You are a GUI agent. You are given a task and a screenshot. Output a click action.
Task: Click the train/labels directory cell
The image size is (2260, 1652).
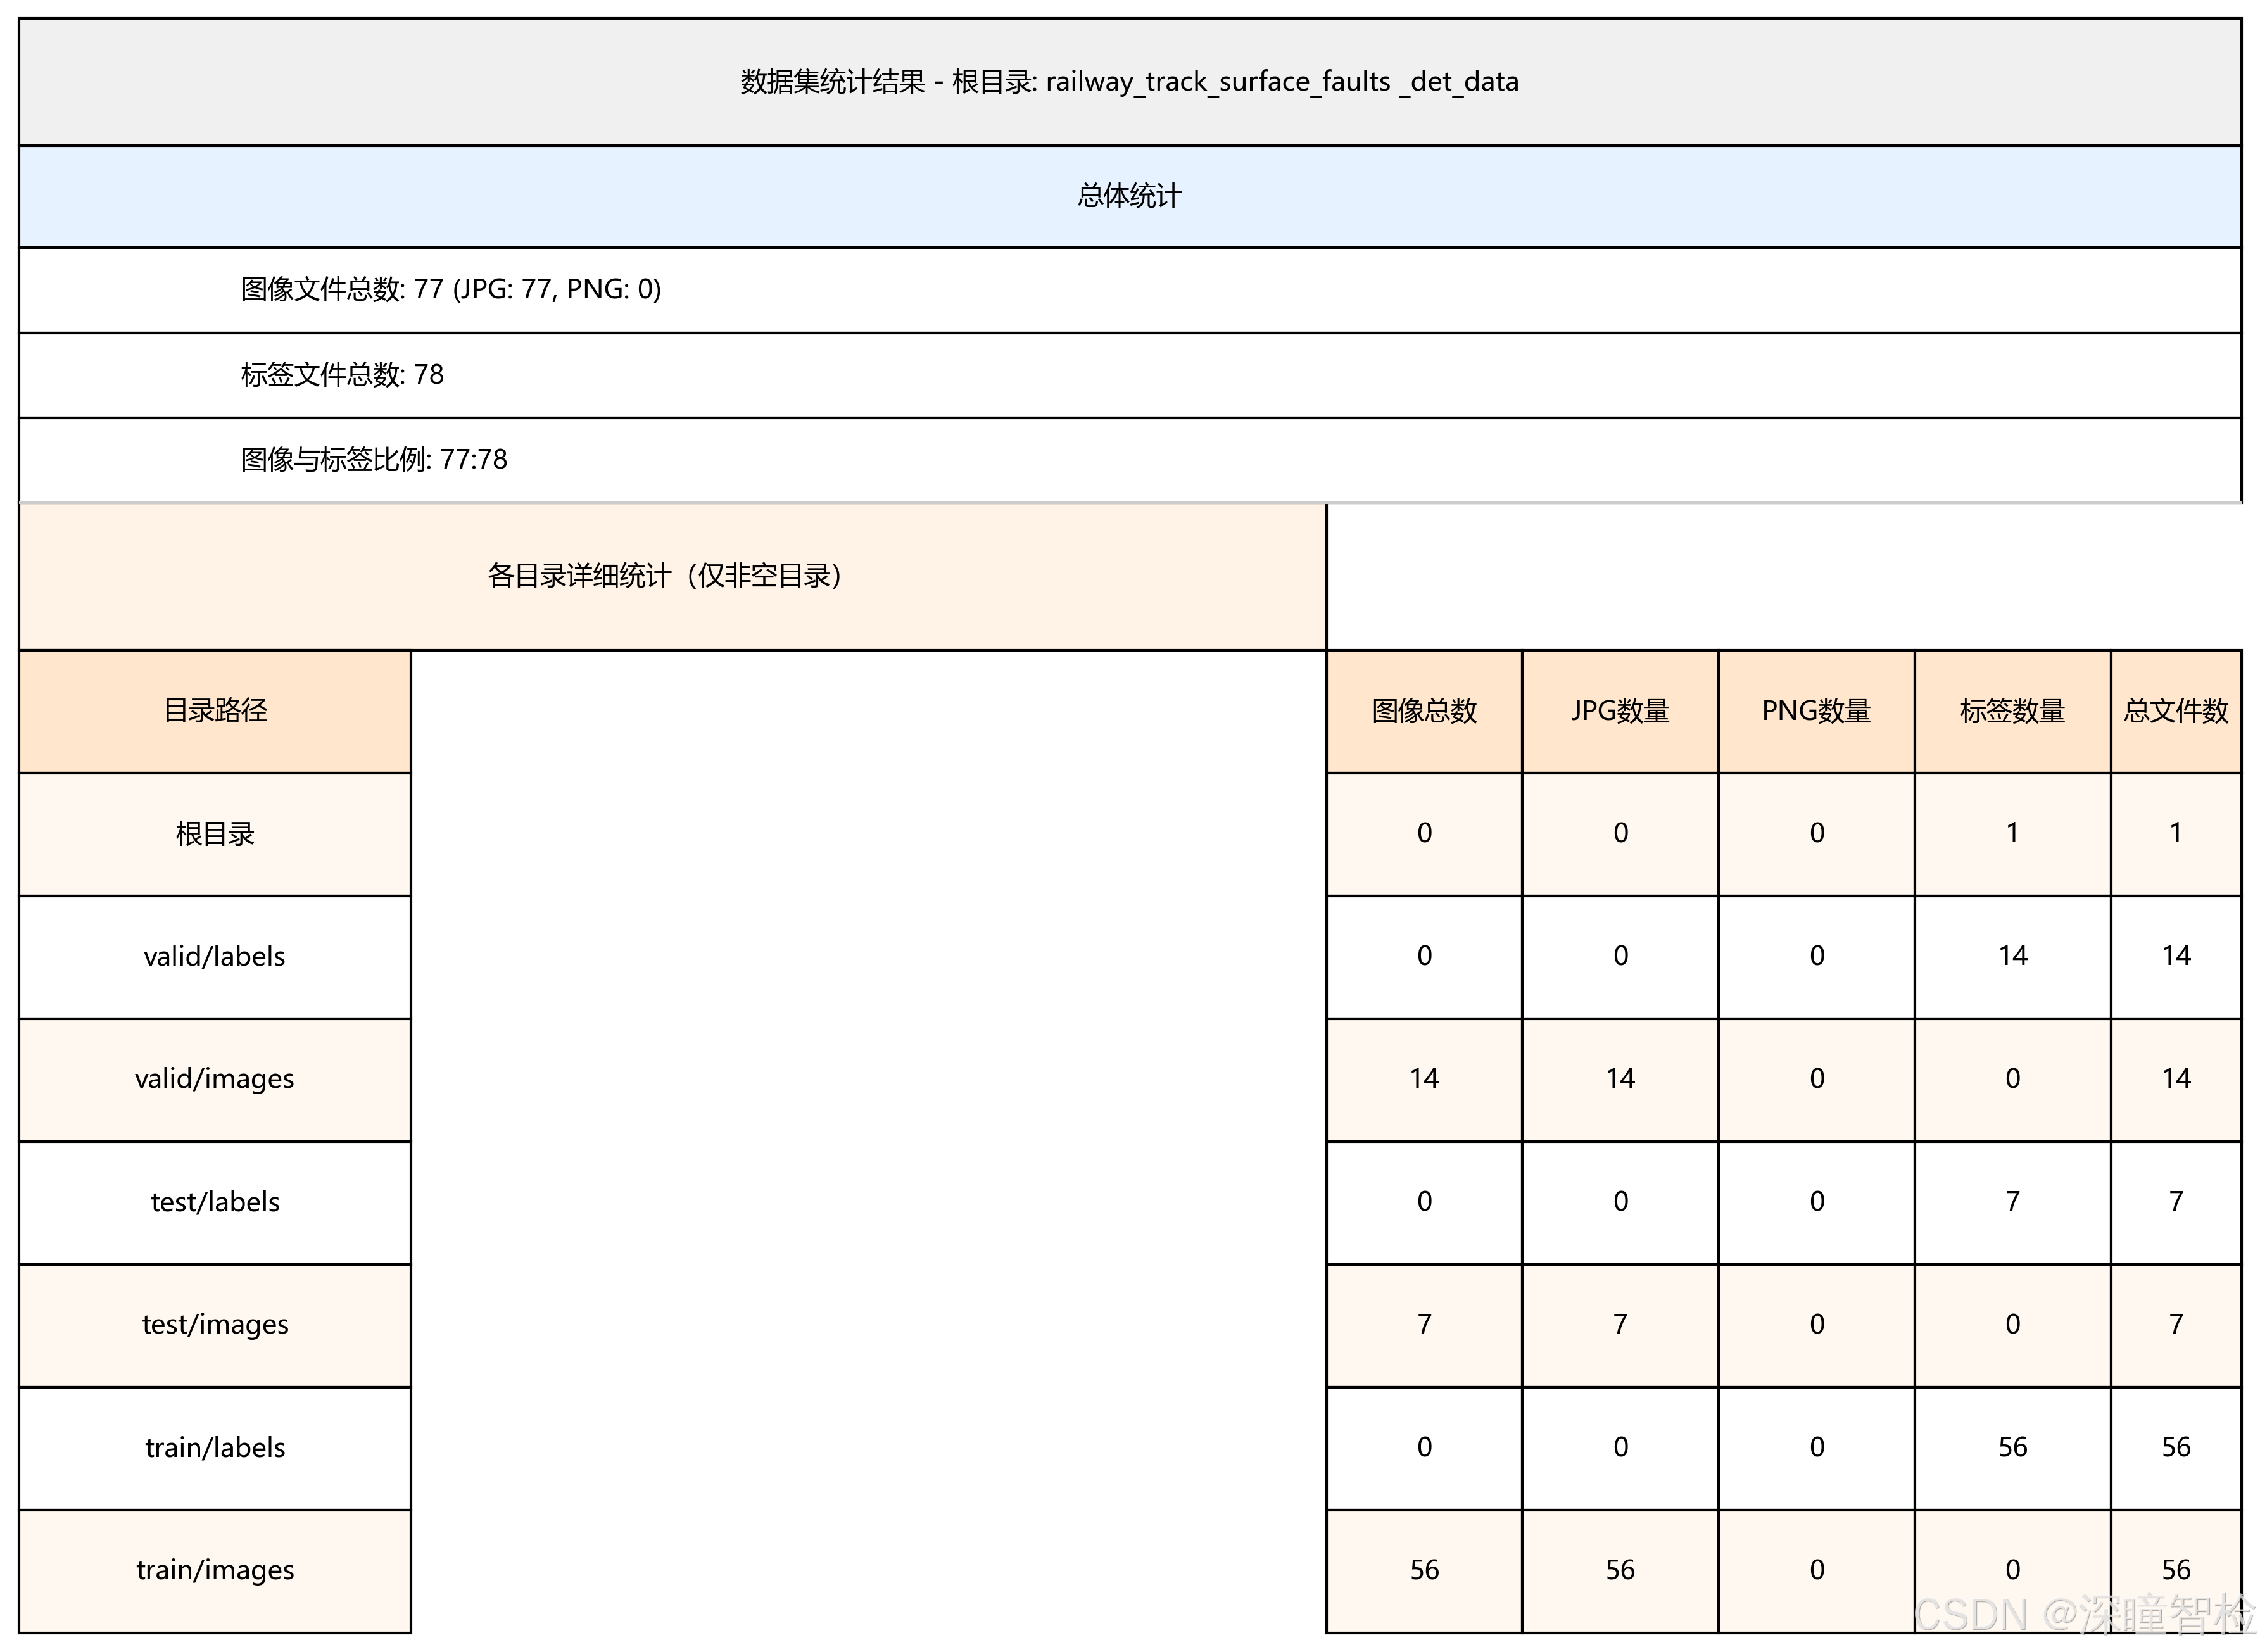pos(215,1448)
